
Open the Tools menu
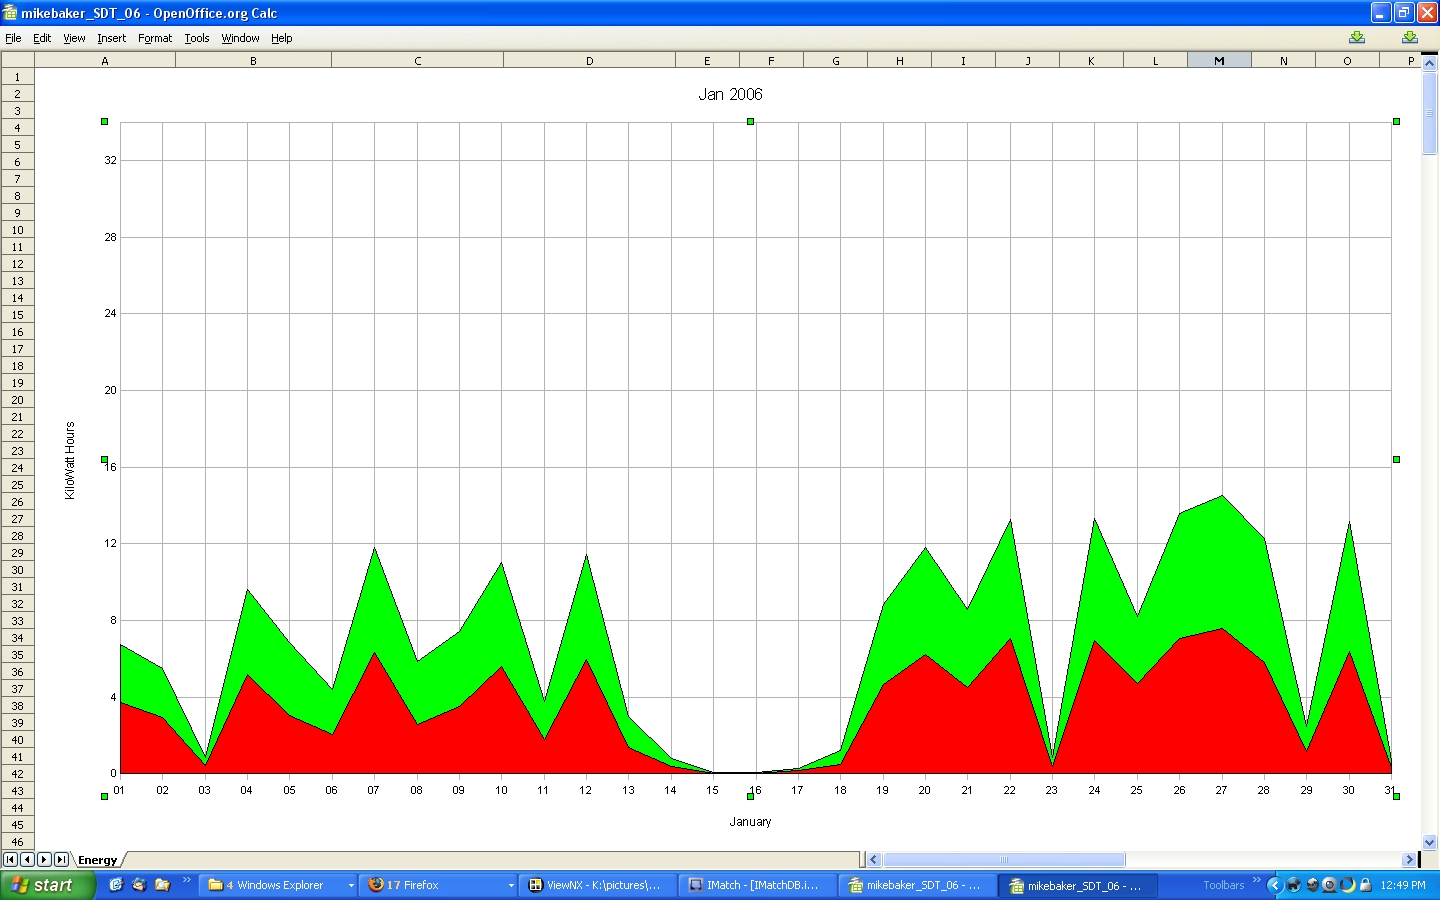197,38
